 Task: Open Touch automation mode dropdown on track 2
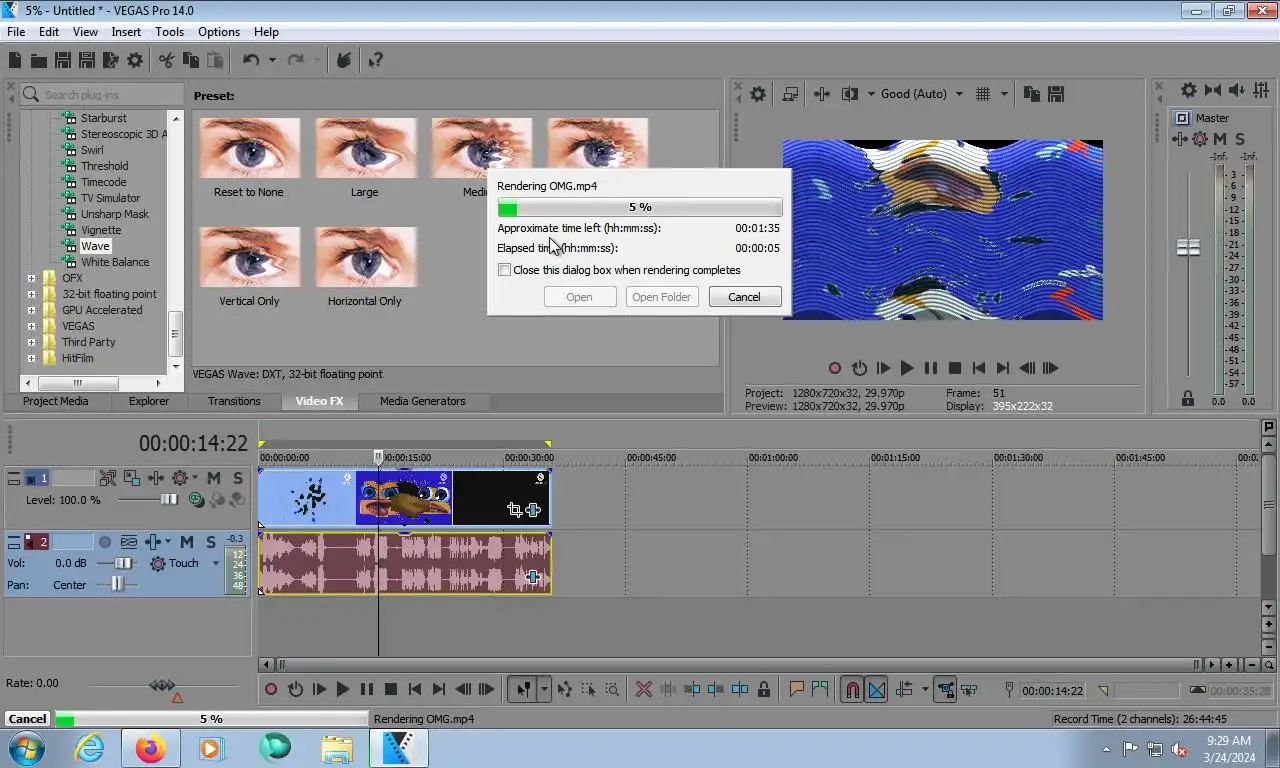pyautogui.click(x=215, y=564)
